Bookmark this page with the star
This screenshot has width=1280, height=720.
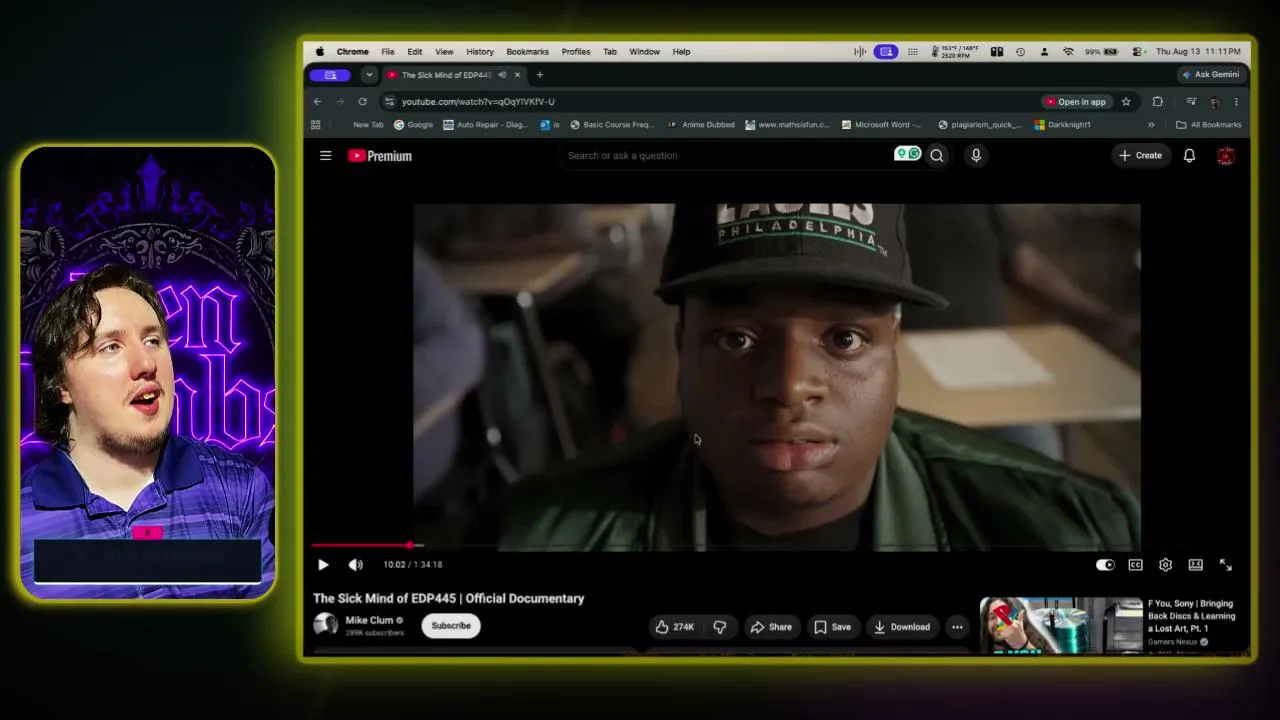click(x=1126, y=101)
